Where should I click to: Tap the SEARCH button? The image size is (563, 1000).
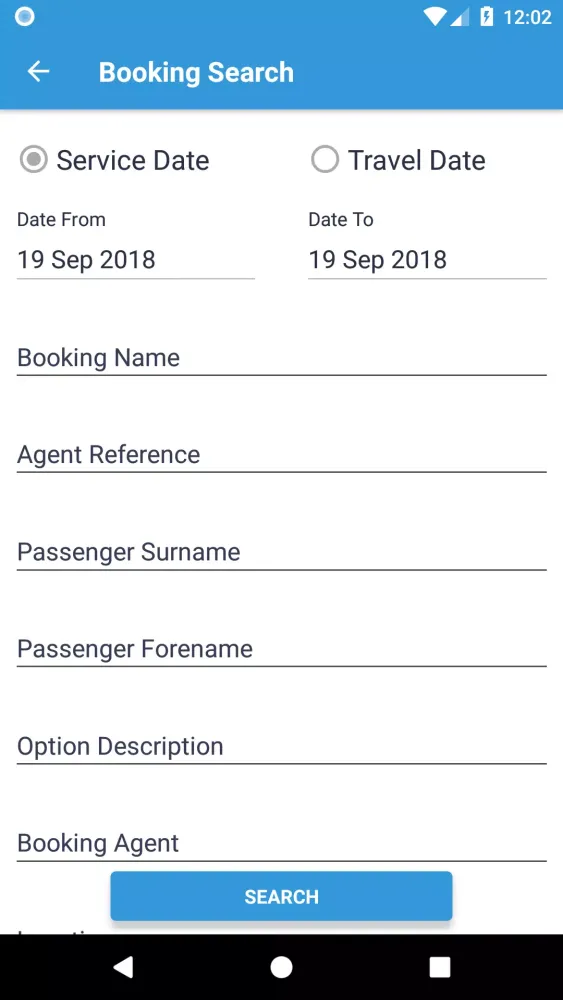(281, 896)
